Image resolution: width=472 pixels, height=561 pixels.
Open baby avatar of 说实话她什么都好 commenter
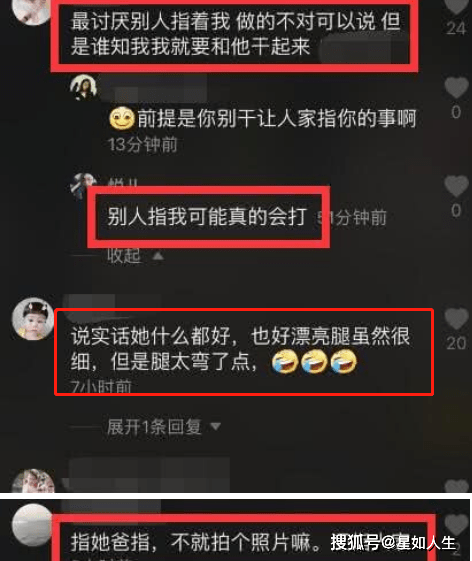(x=33, y=319)
